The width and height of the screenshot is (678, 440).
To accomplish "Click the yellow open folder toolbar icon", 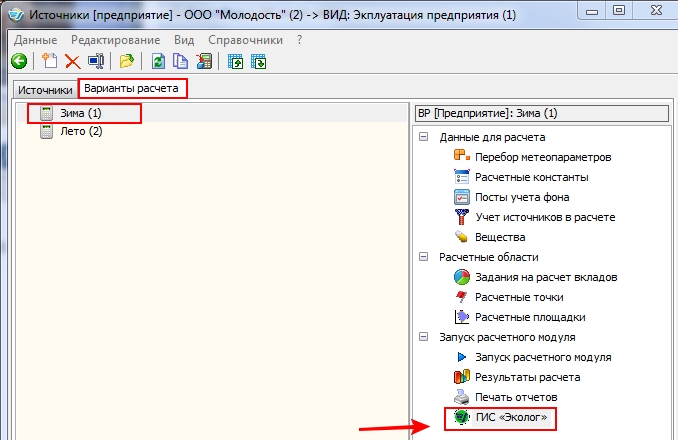I will 127,62.
